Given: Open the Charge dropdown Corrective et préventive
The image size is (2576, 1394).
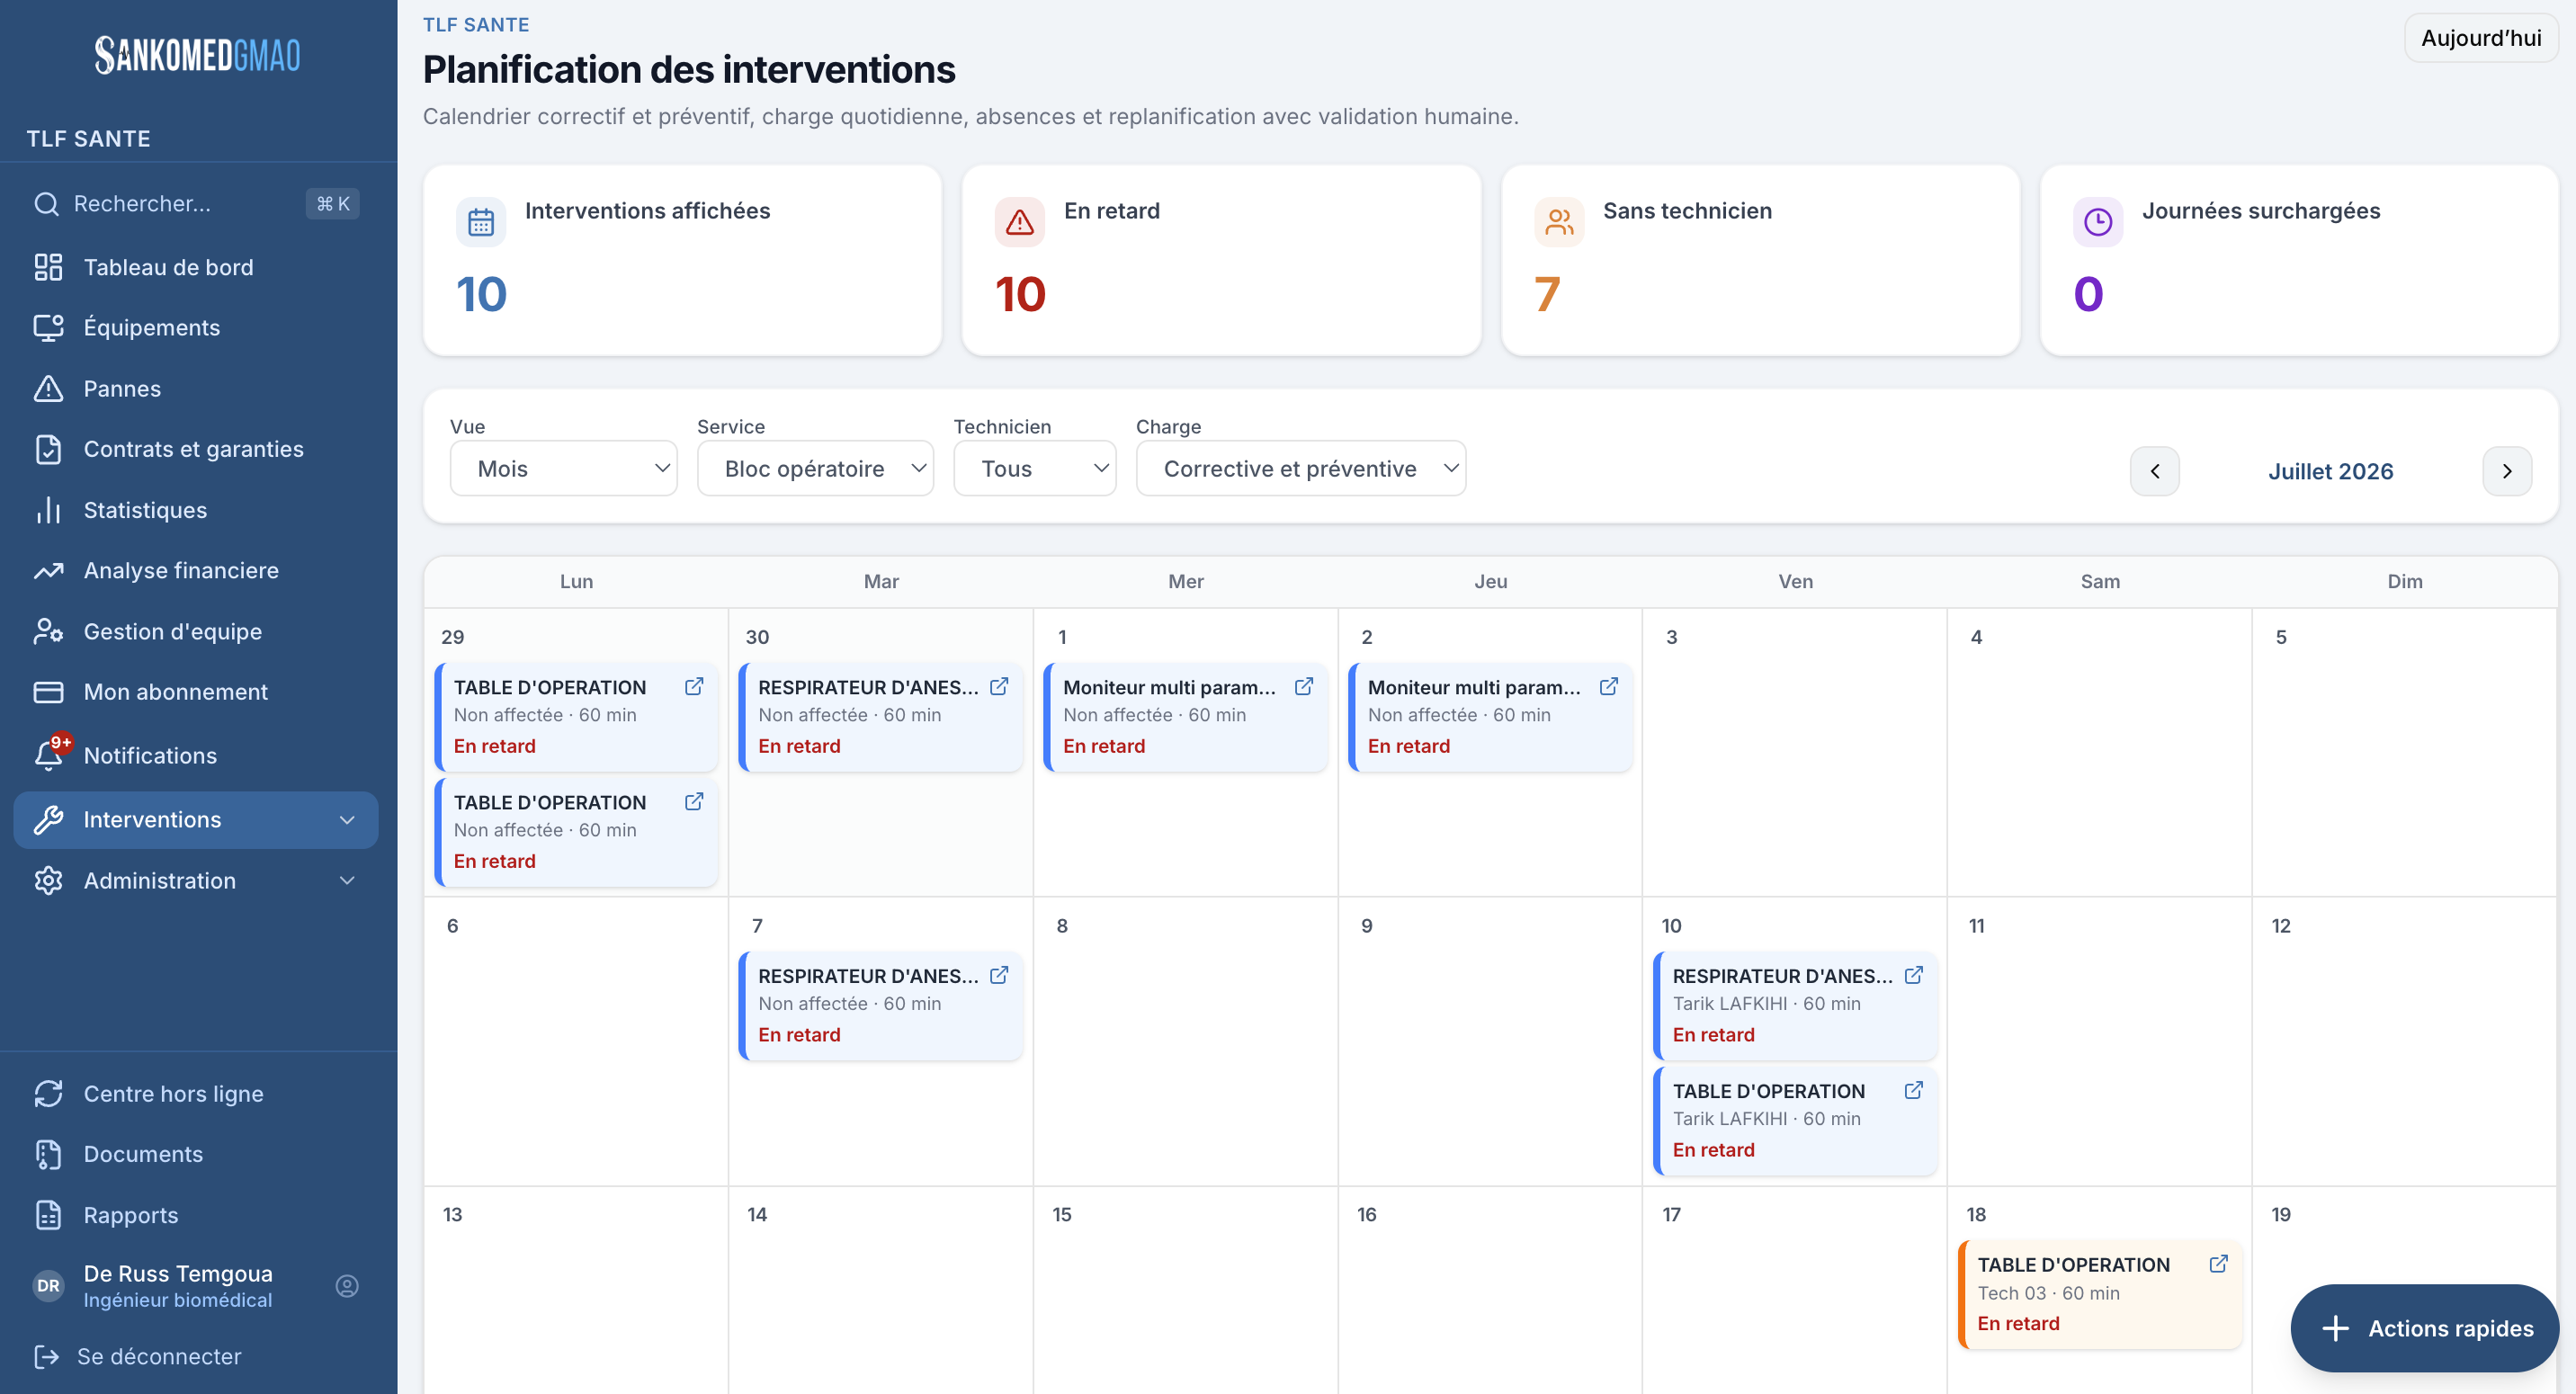Looking at the screenshot, I should pyautogui.click(x=1301, y=468).
